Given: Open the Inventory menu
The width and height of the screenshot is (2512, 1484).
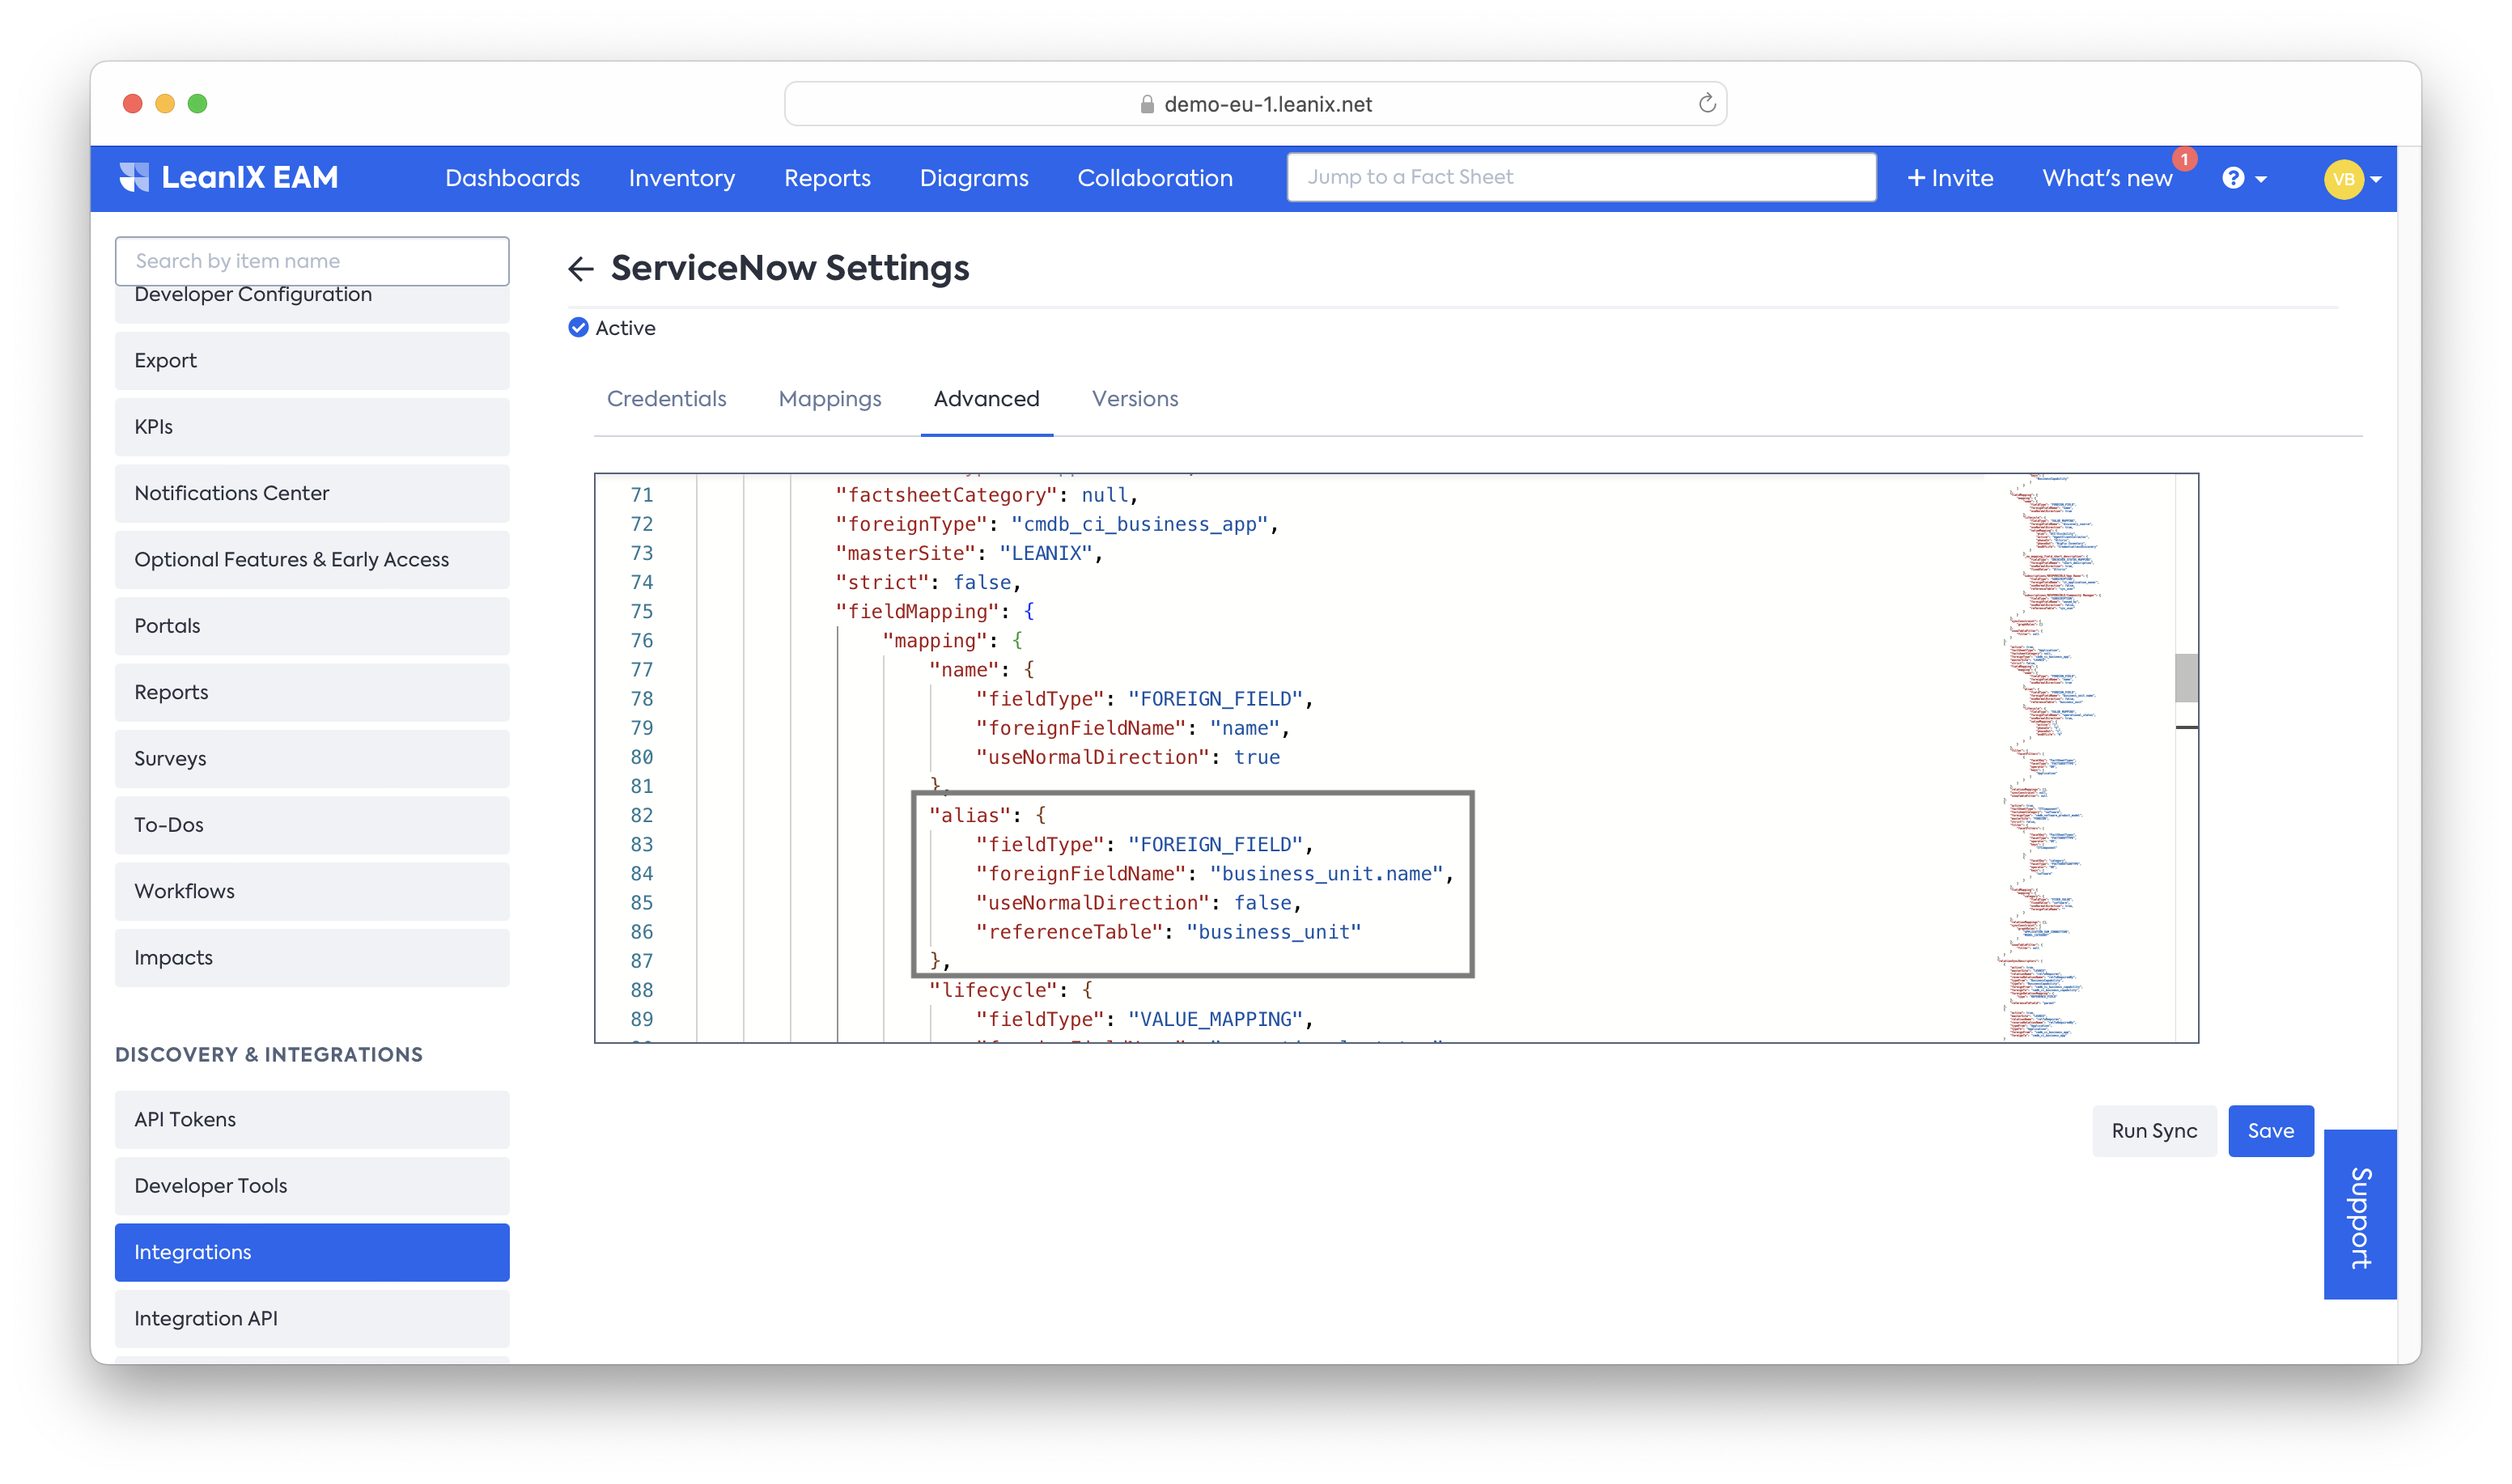Looking at the screenshot, I should tap(681, 178).
